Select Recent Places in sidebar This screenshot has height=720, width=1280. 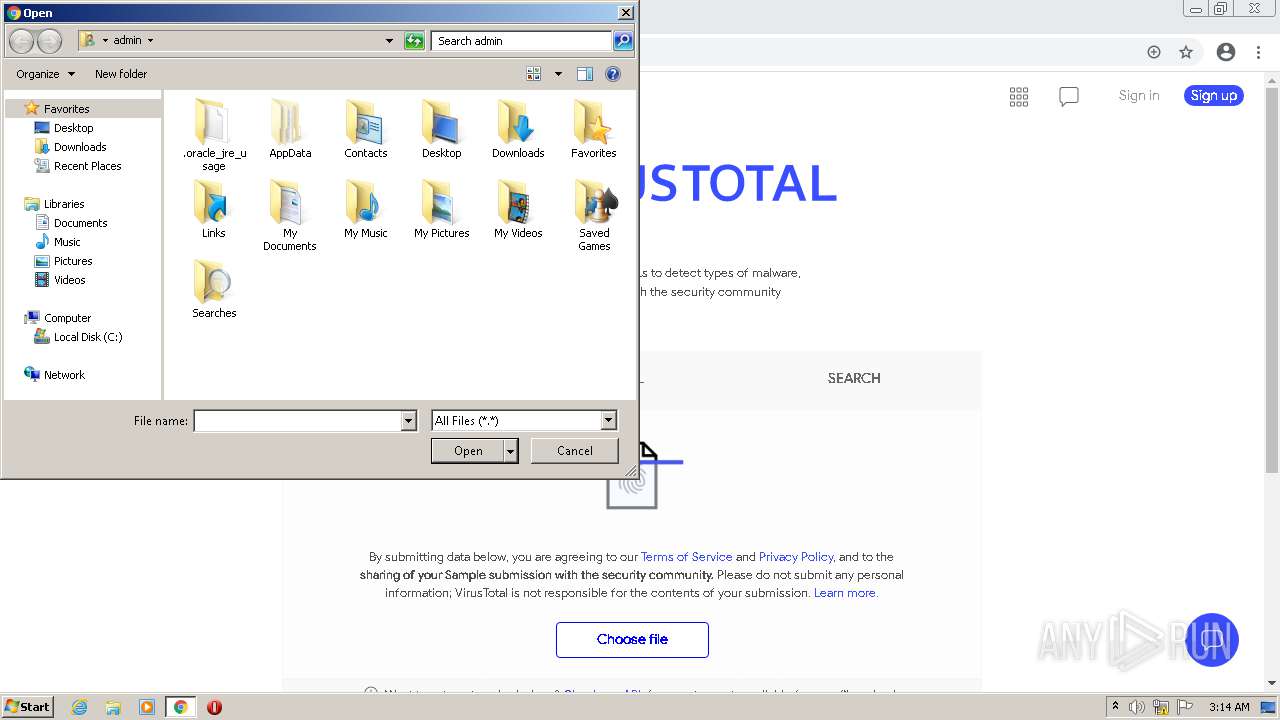coord(87,166)
